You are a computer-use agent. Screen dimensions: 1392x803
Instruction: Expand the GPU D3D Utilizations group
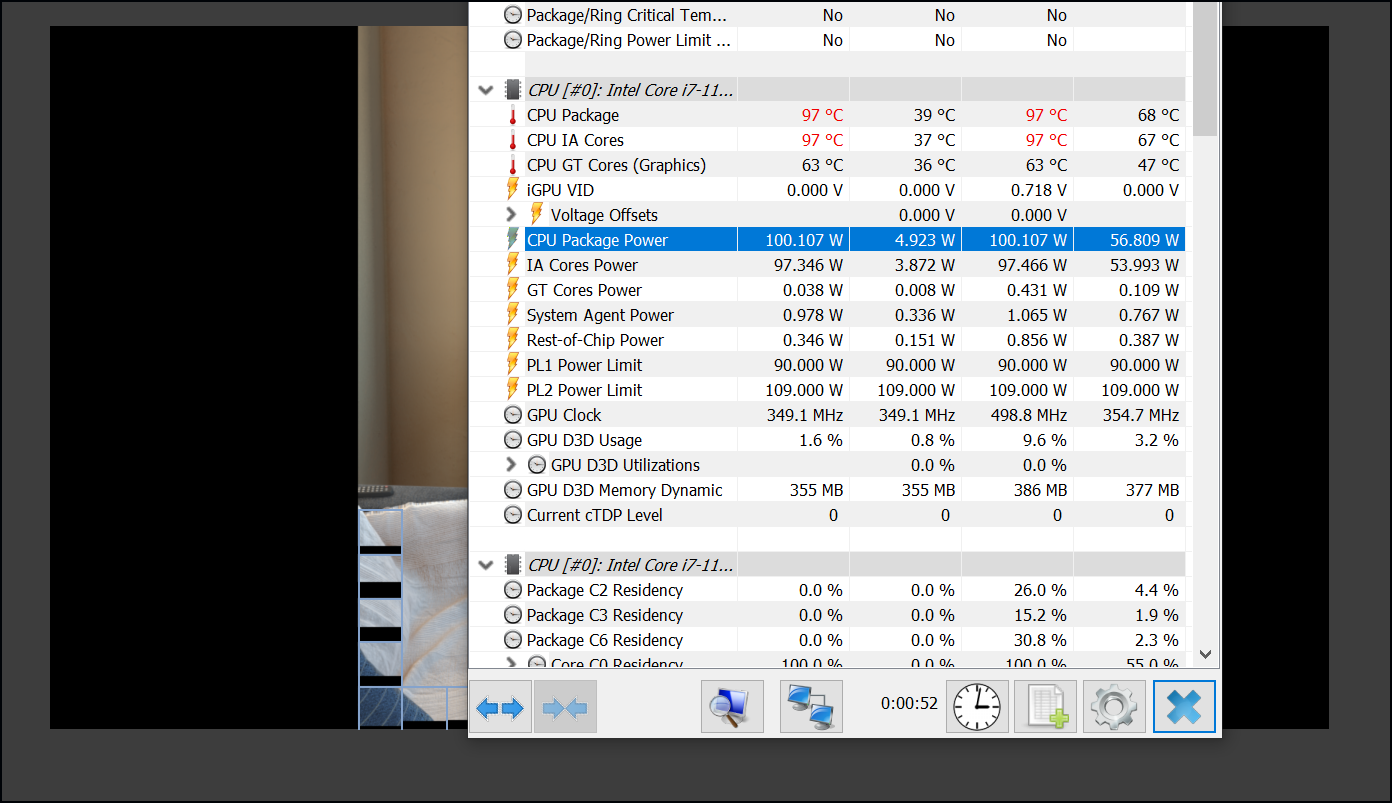pos(512,465)
